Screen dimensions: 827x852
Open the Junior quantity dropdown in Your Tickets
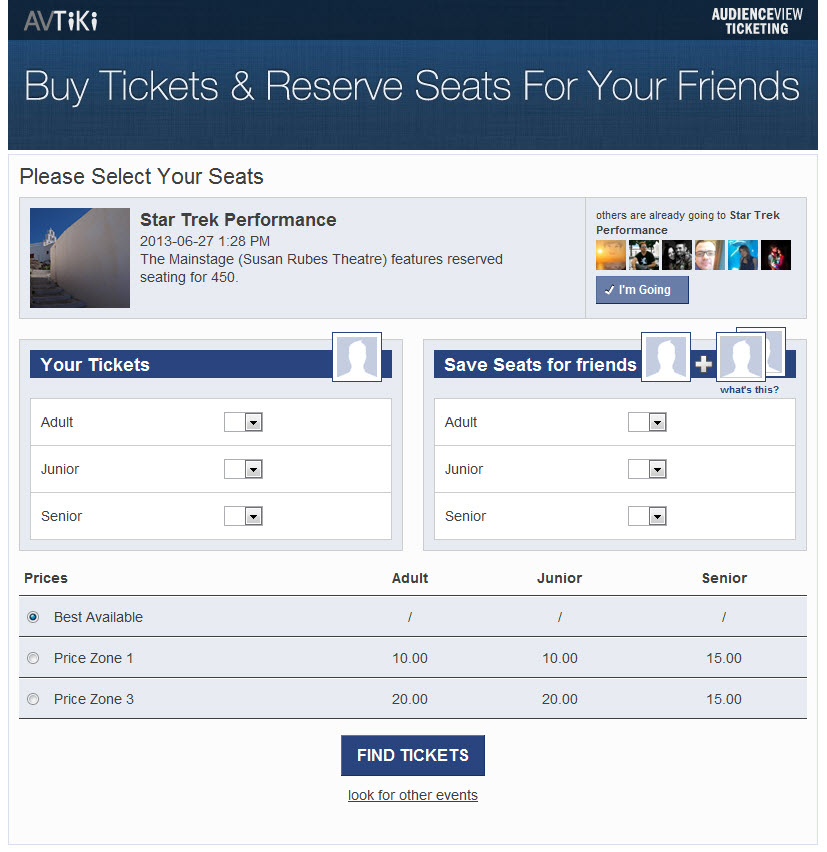click(x=243, y=469)
